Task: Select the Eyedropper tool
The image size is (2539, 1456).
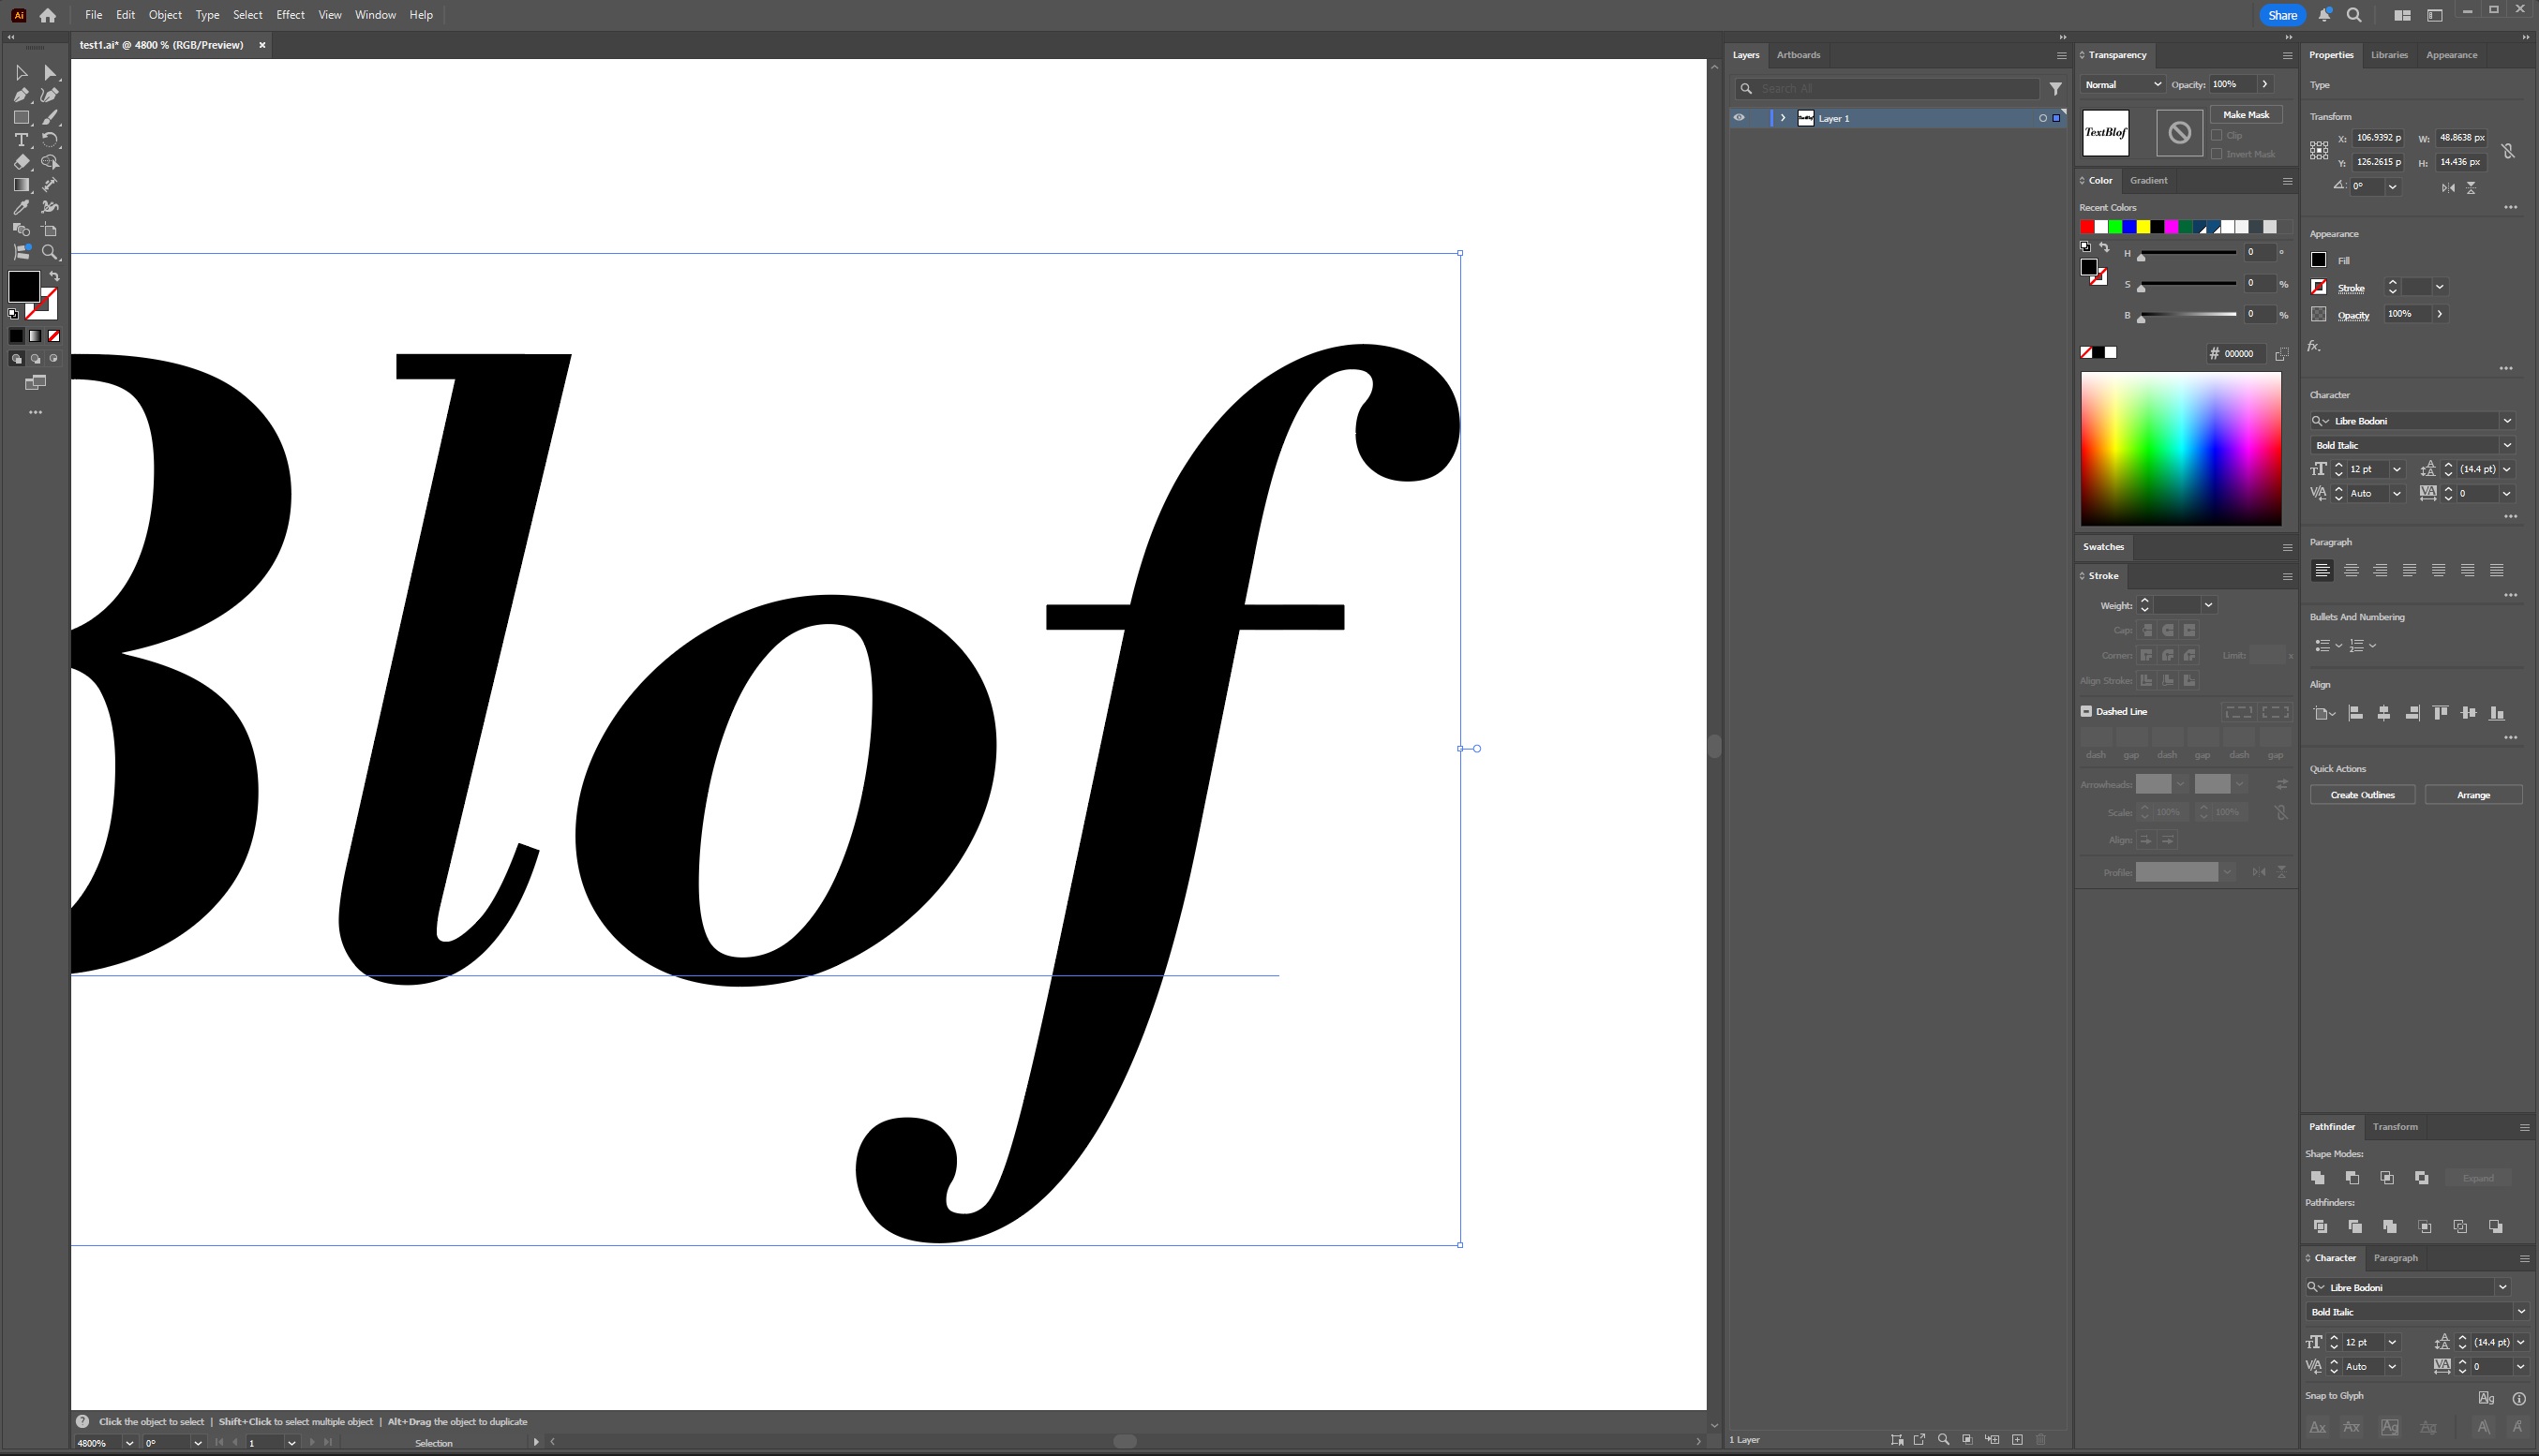Action: (x=21, y=207)
